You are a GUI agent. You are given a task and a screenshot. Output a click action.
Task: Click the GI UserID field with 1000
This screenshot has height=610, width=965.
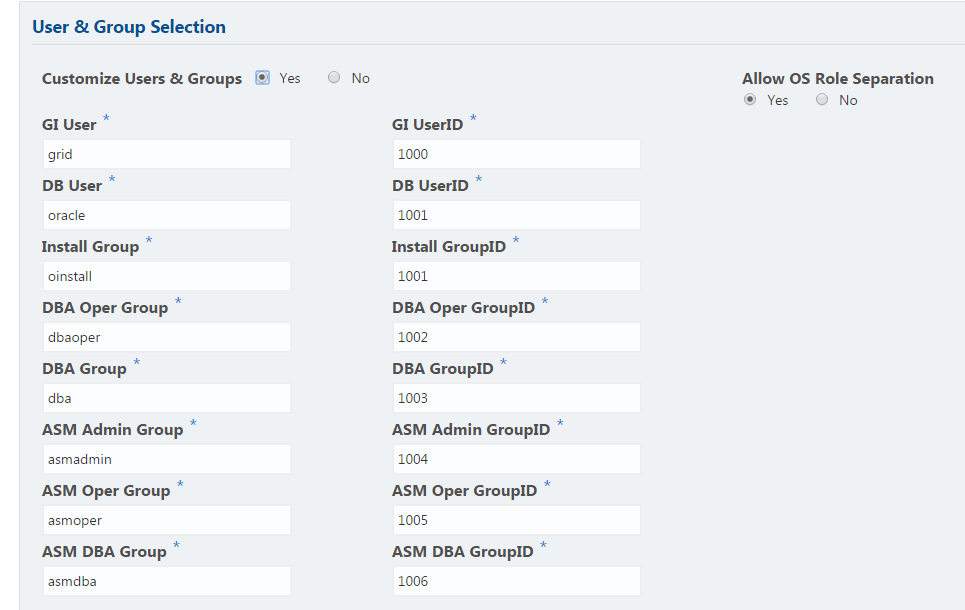tap(516, 154)
